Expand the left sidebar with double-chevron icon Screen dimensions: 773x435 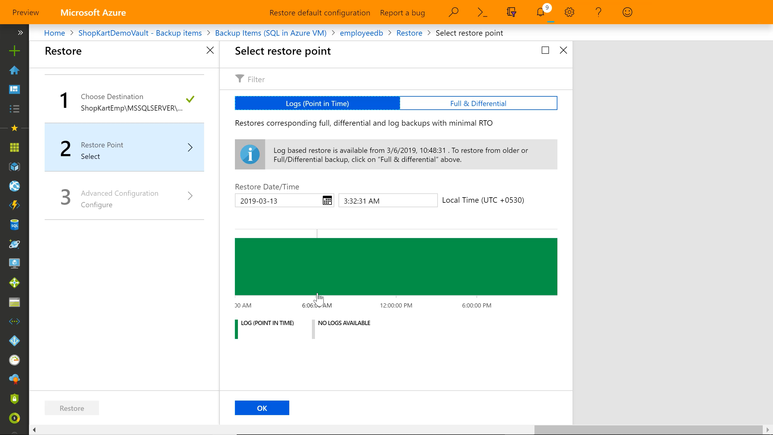point(20,33)
